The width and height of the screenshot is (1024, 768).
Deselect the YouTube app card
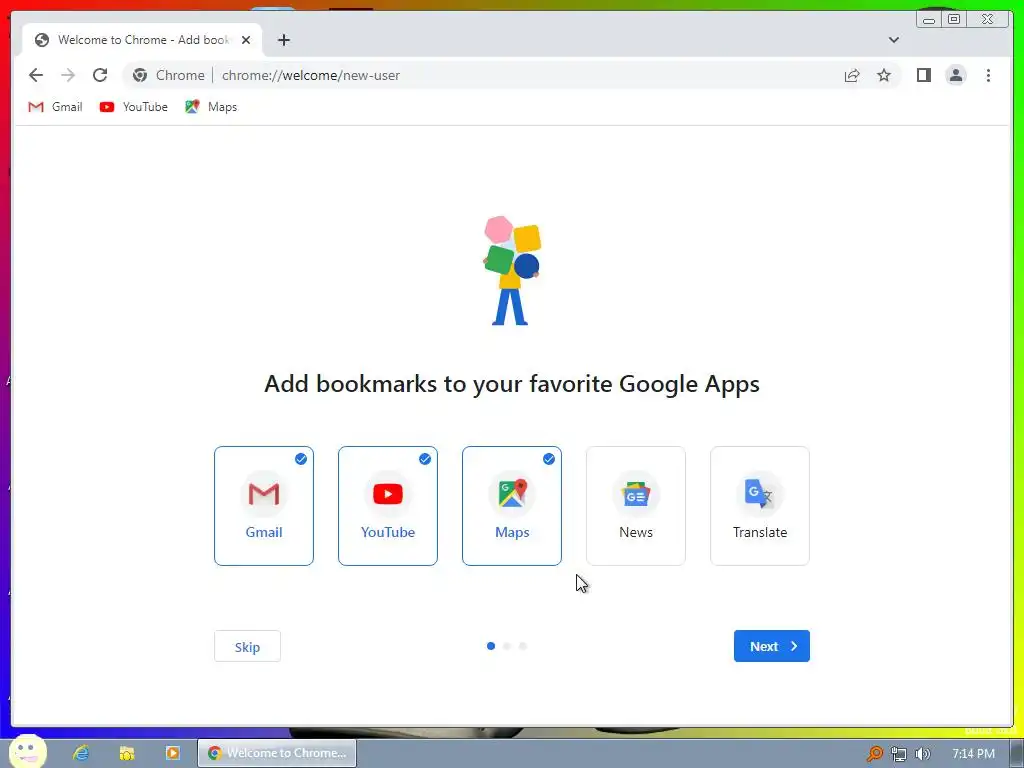point(388,505)
